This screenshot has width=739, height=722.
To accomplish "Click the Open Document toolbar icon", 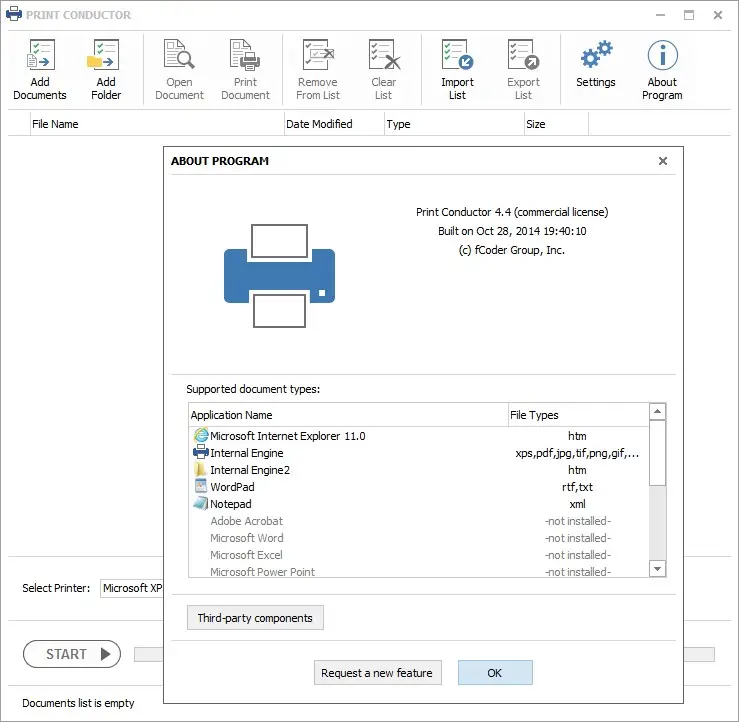I will pos(179,55).
